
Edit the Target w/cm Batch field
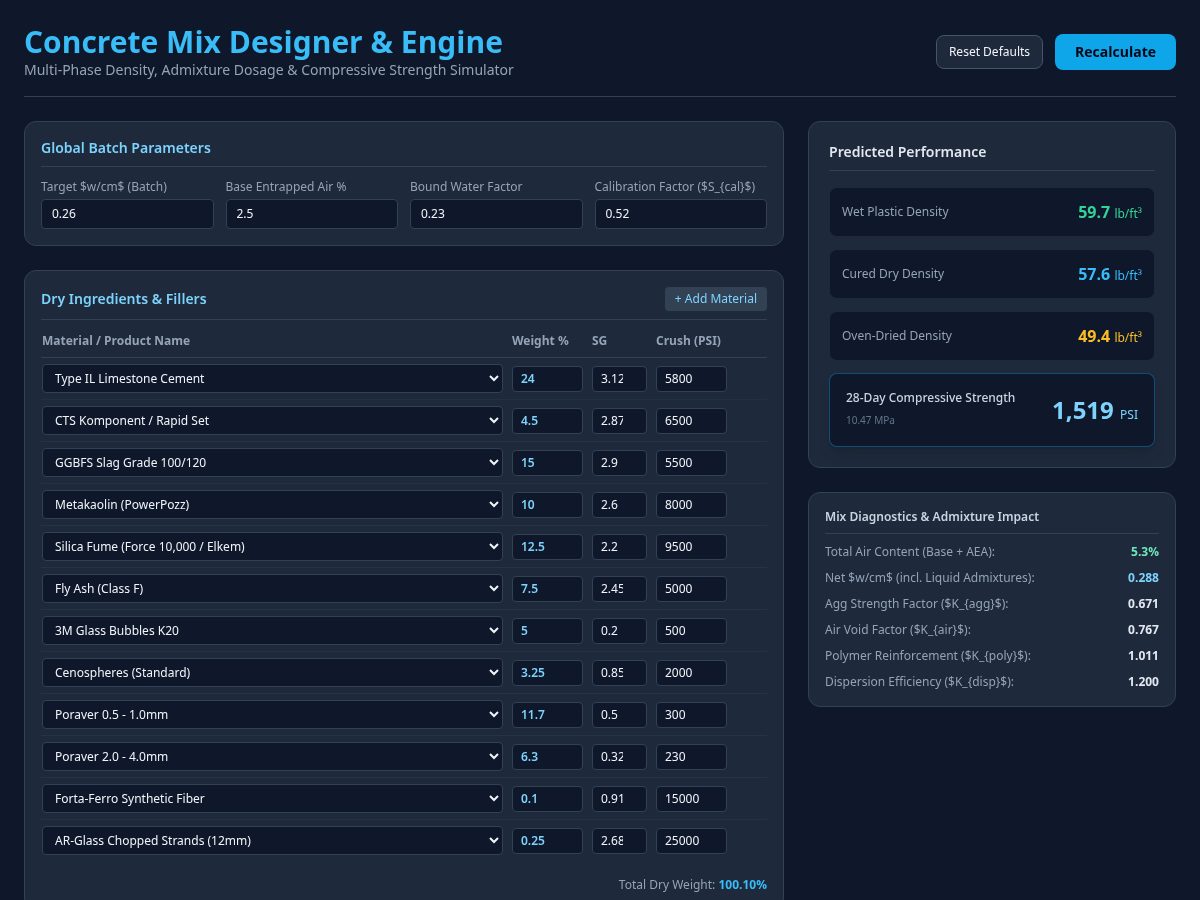127,214
